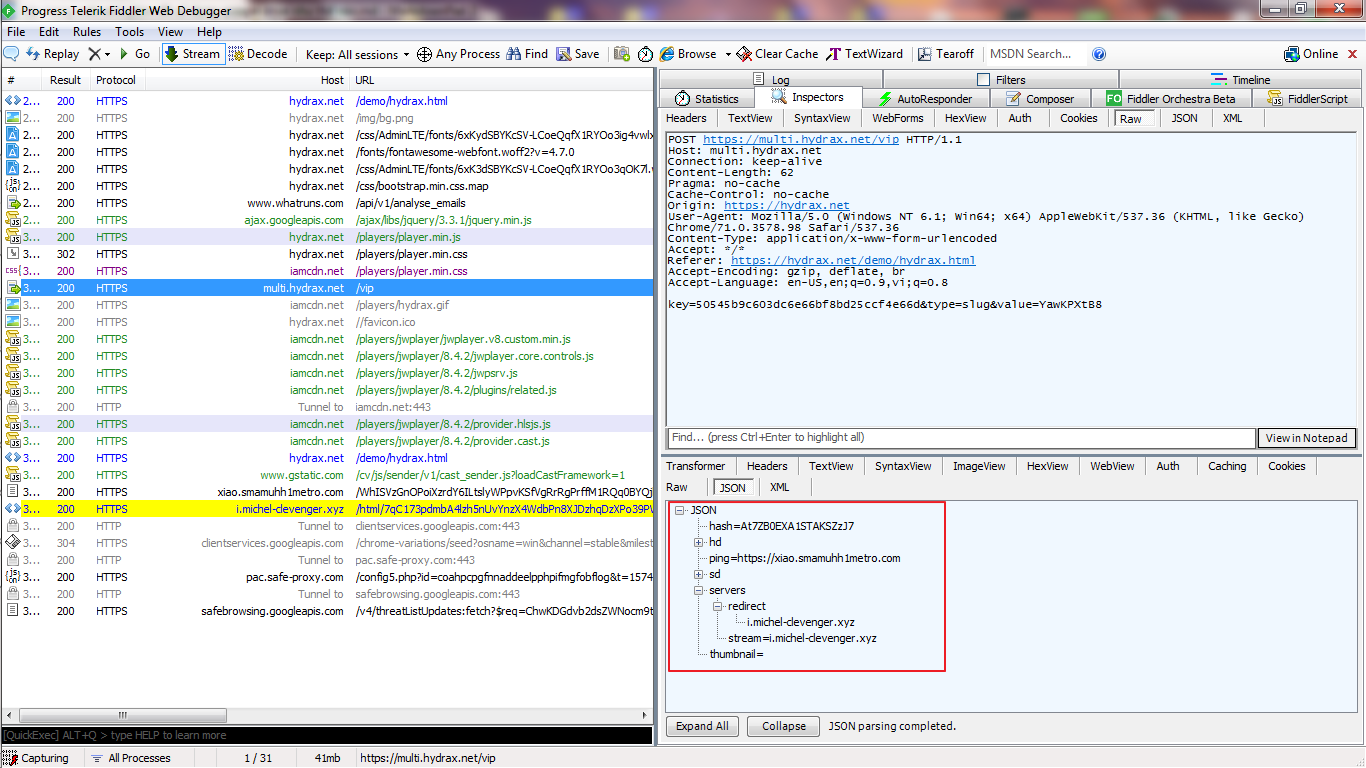Expand the sd node in JSON tree
1366x768 pixels.
[x=699, y=574]
